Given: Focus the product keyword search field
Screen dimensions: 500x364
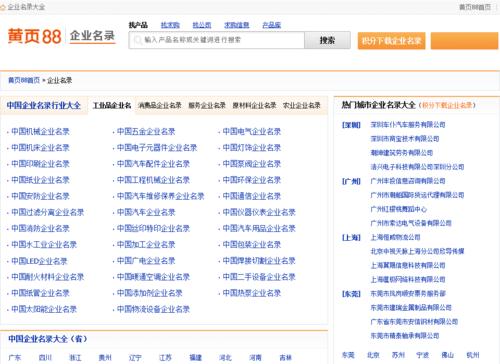Looking at the screenshot, I should click(217, 40).
